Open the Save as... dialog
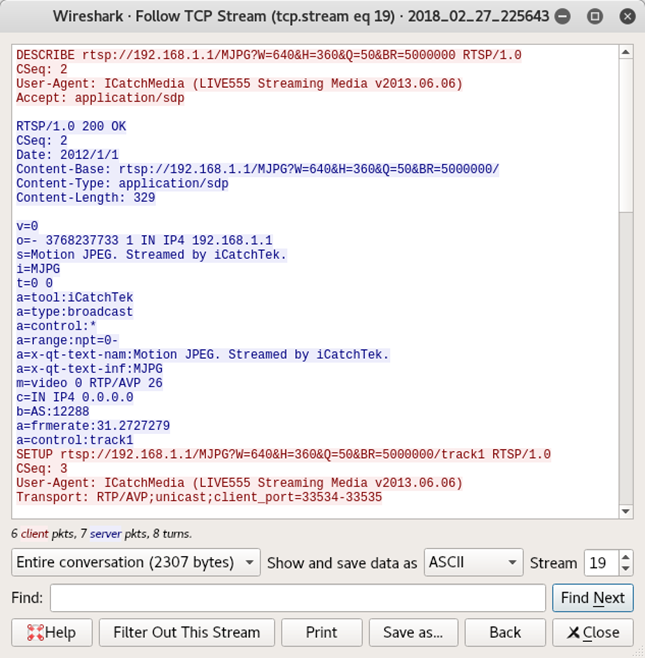 (x=413, y=632)
